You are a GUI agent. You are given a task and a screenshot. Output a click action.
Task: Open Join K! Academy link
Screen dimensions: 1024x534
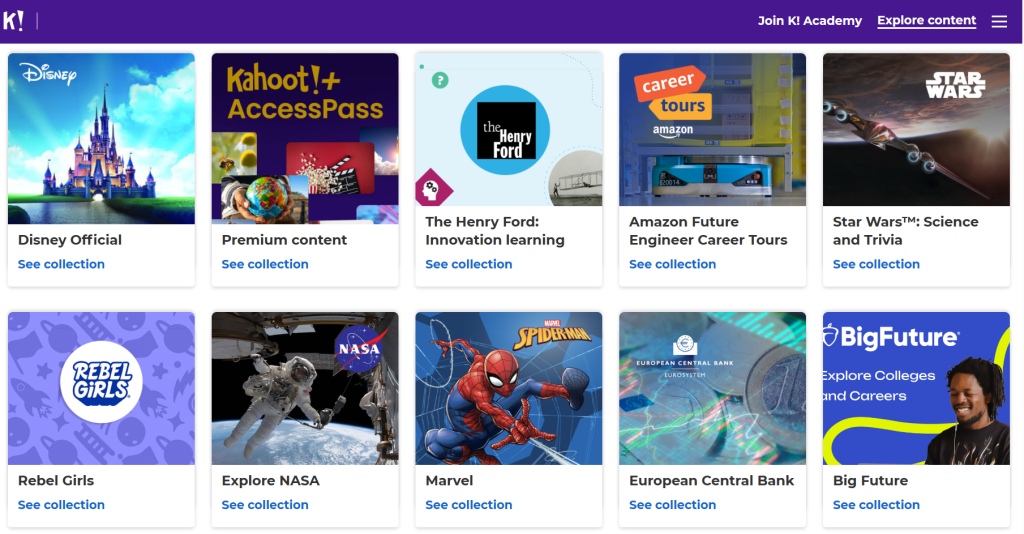point(810,21)
